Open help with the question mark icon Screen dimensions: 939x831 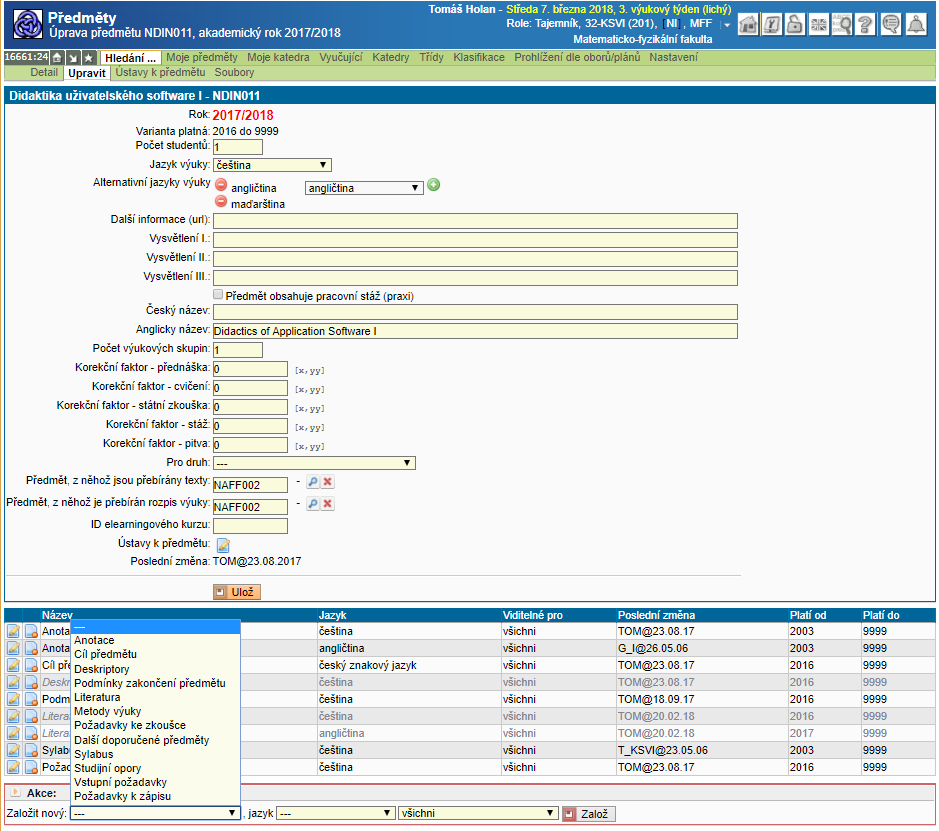(866, 25)
